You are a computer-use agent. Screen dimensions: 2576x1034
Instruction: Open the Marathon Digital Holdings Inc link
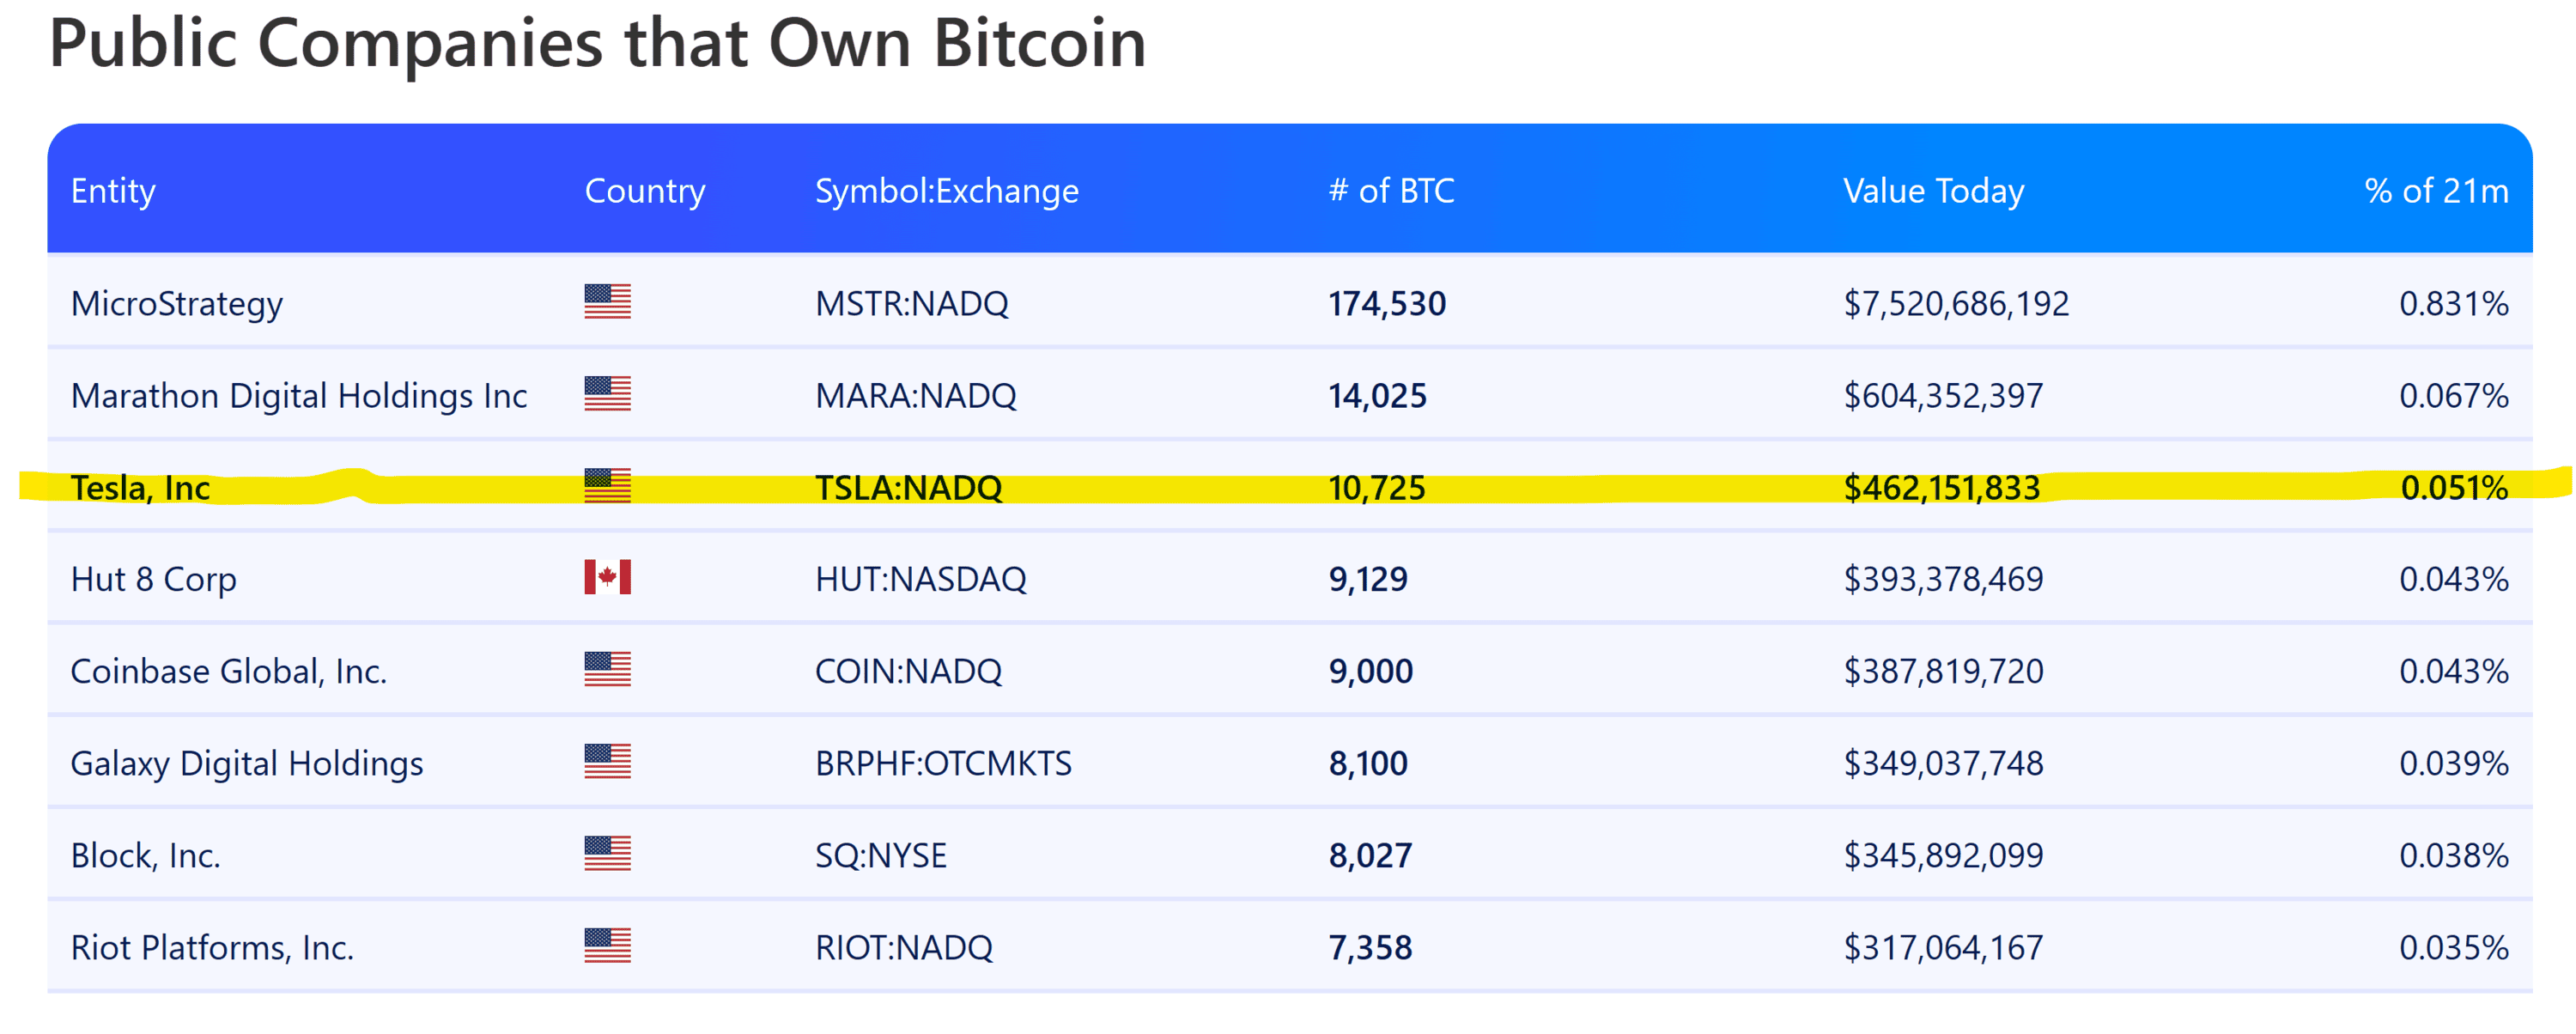tap(299, 395)
